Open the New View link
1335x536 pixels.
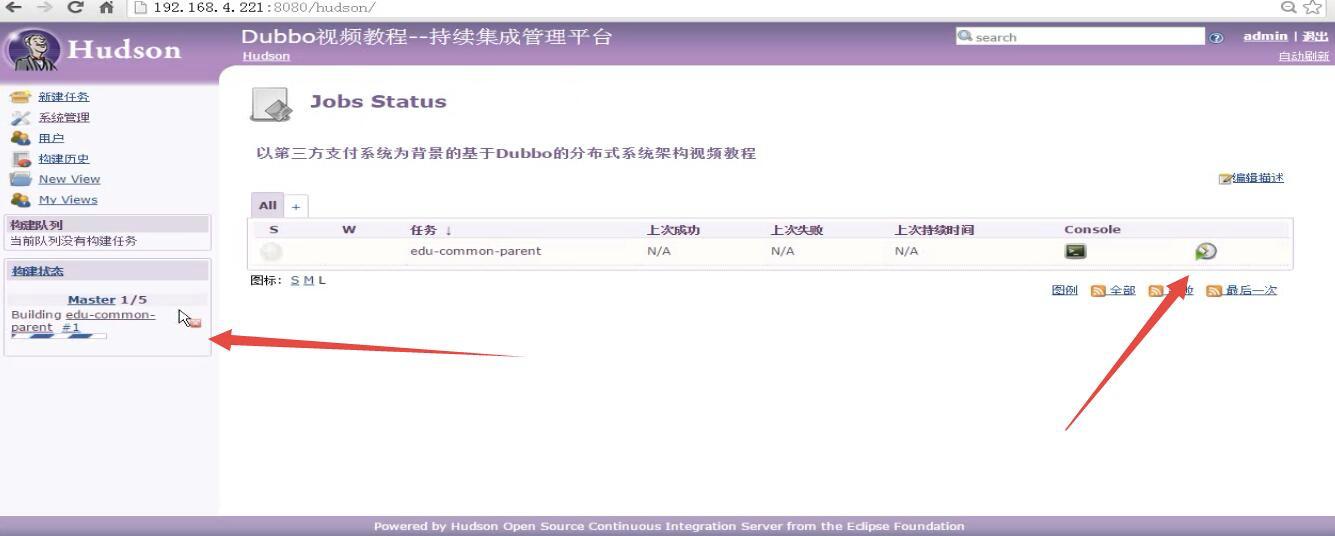(69, 179)
